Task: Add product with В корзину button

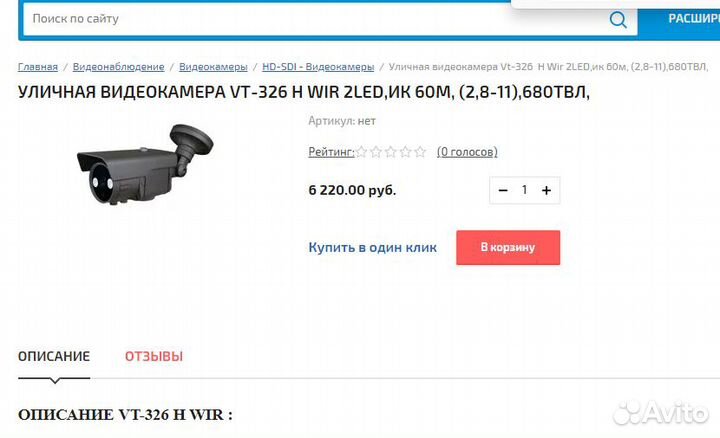Action: click(x=508, y=247)
